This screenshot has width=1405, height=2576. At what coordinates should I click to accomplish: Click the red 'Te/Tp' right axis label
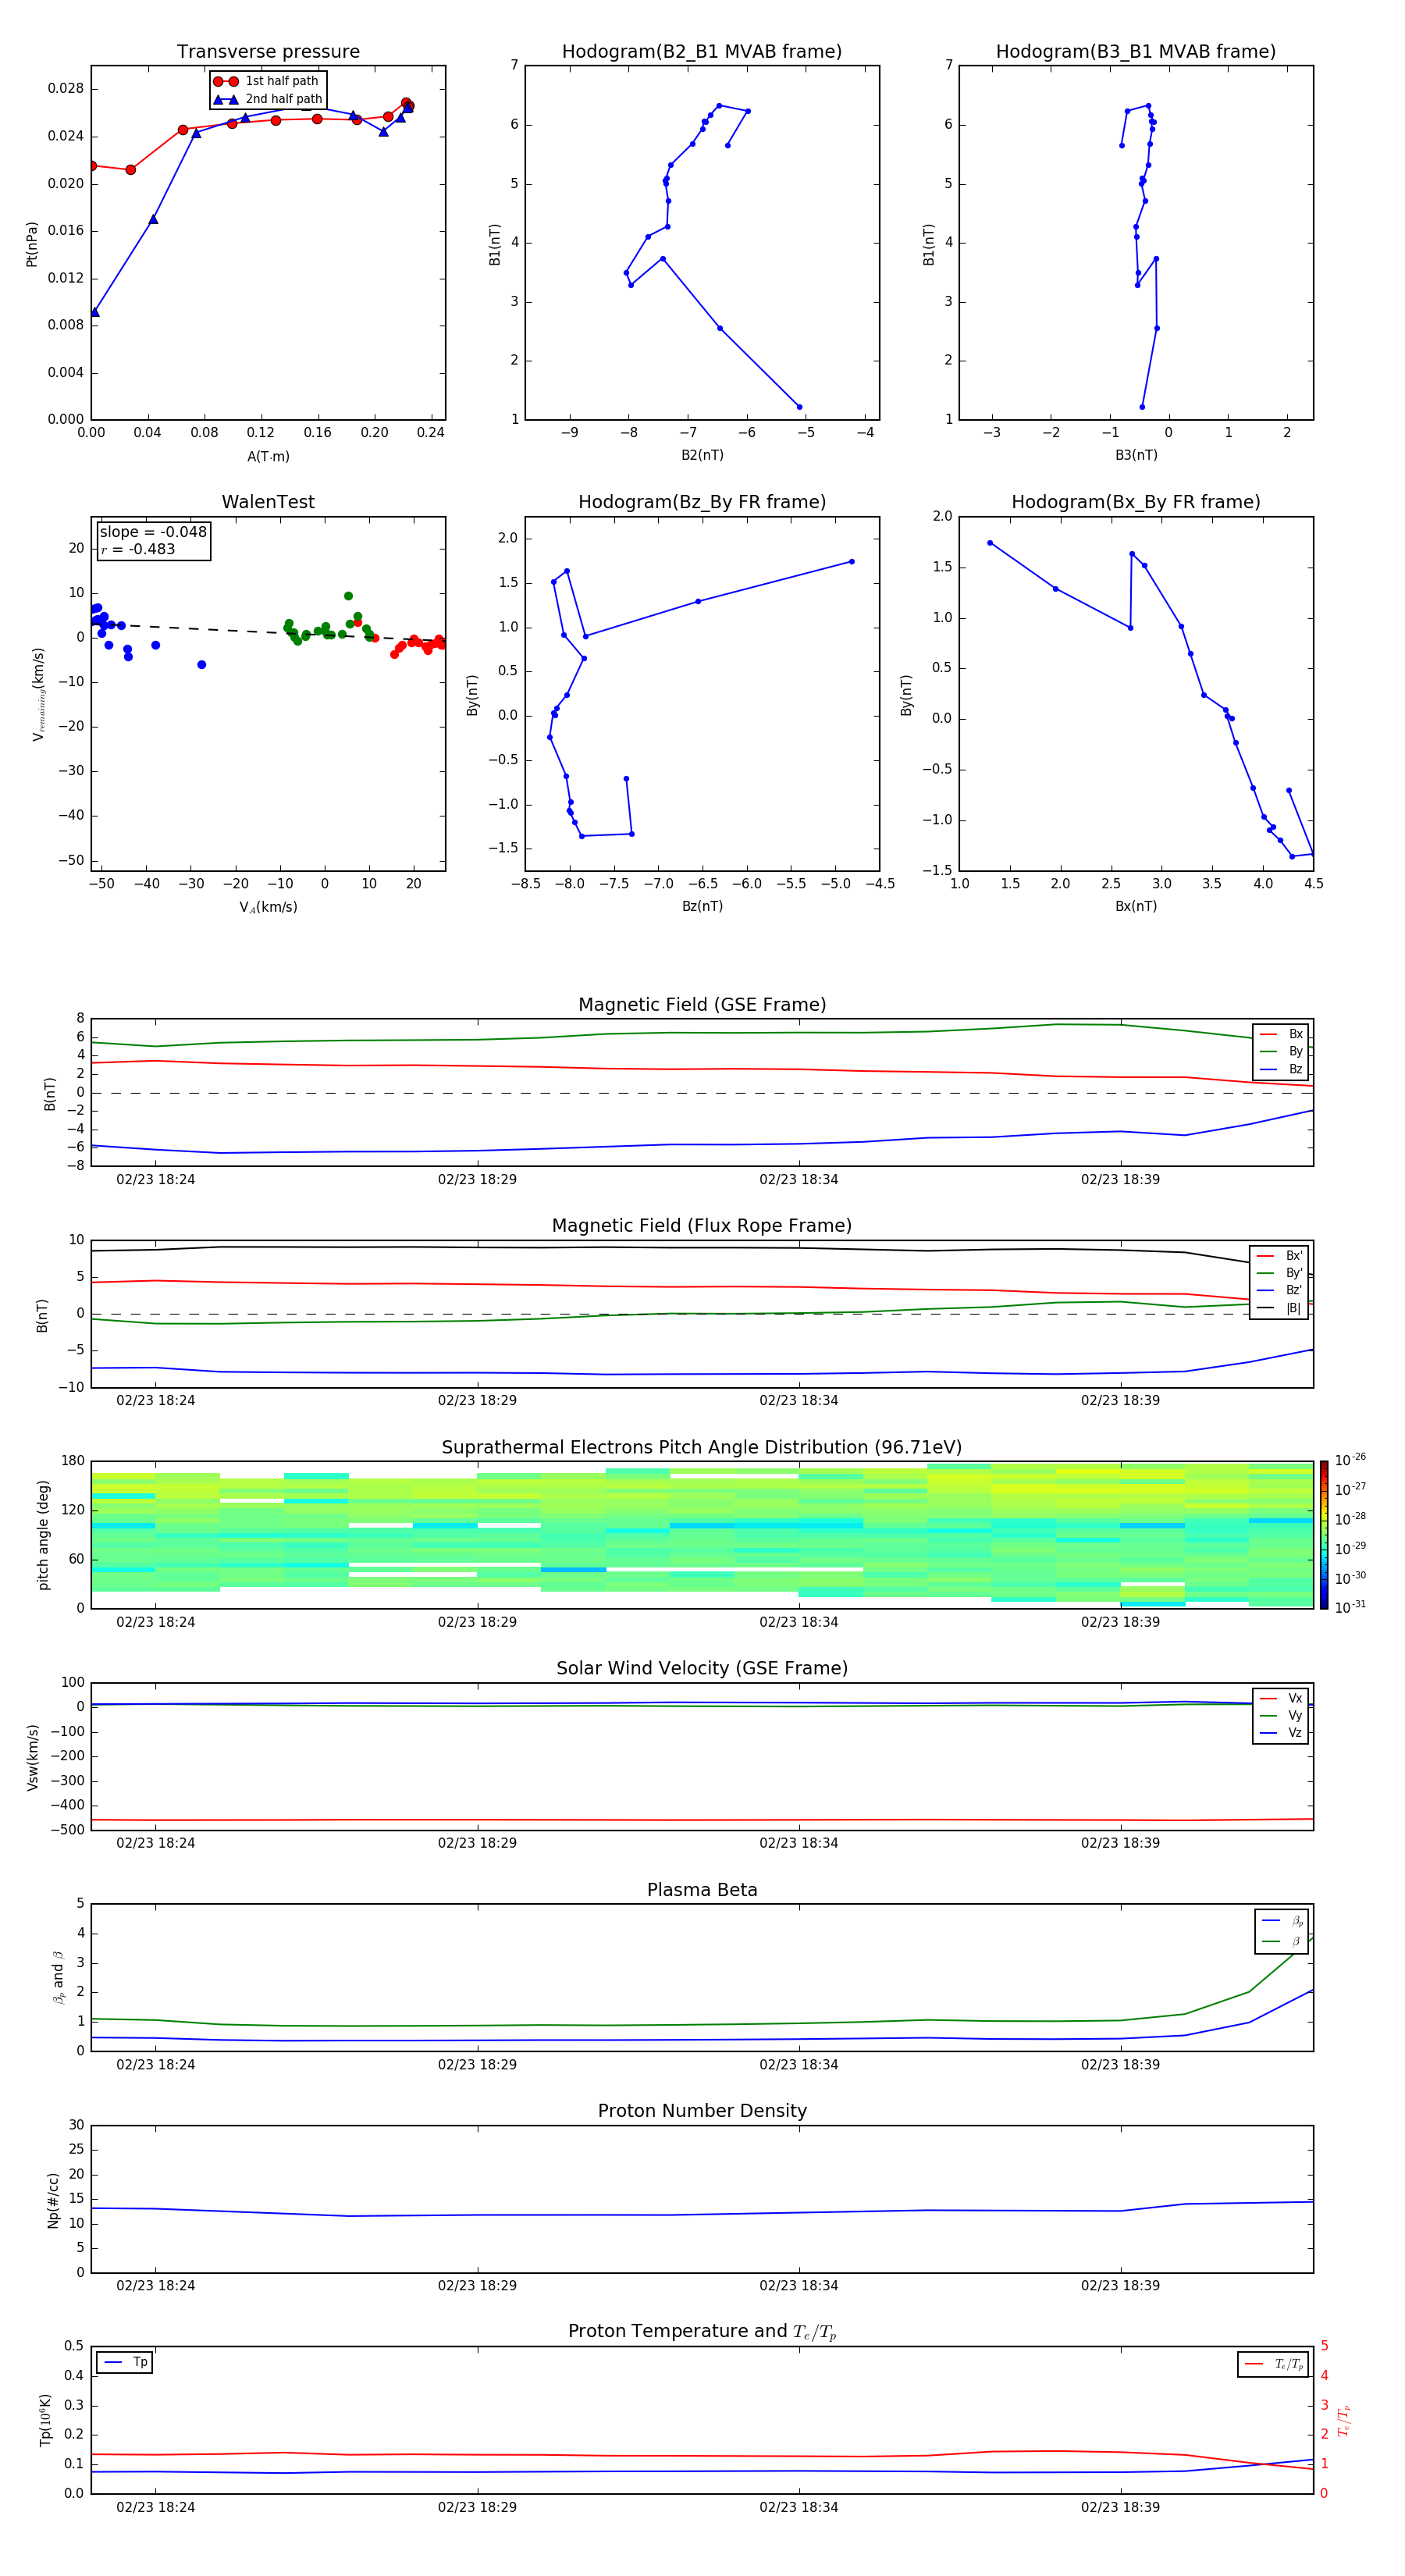pyautogui.click(x=1344, y=2420)
